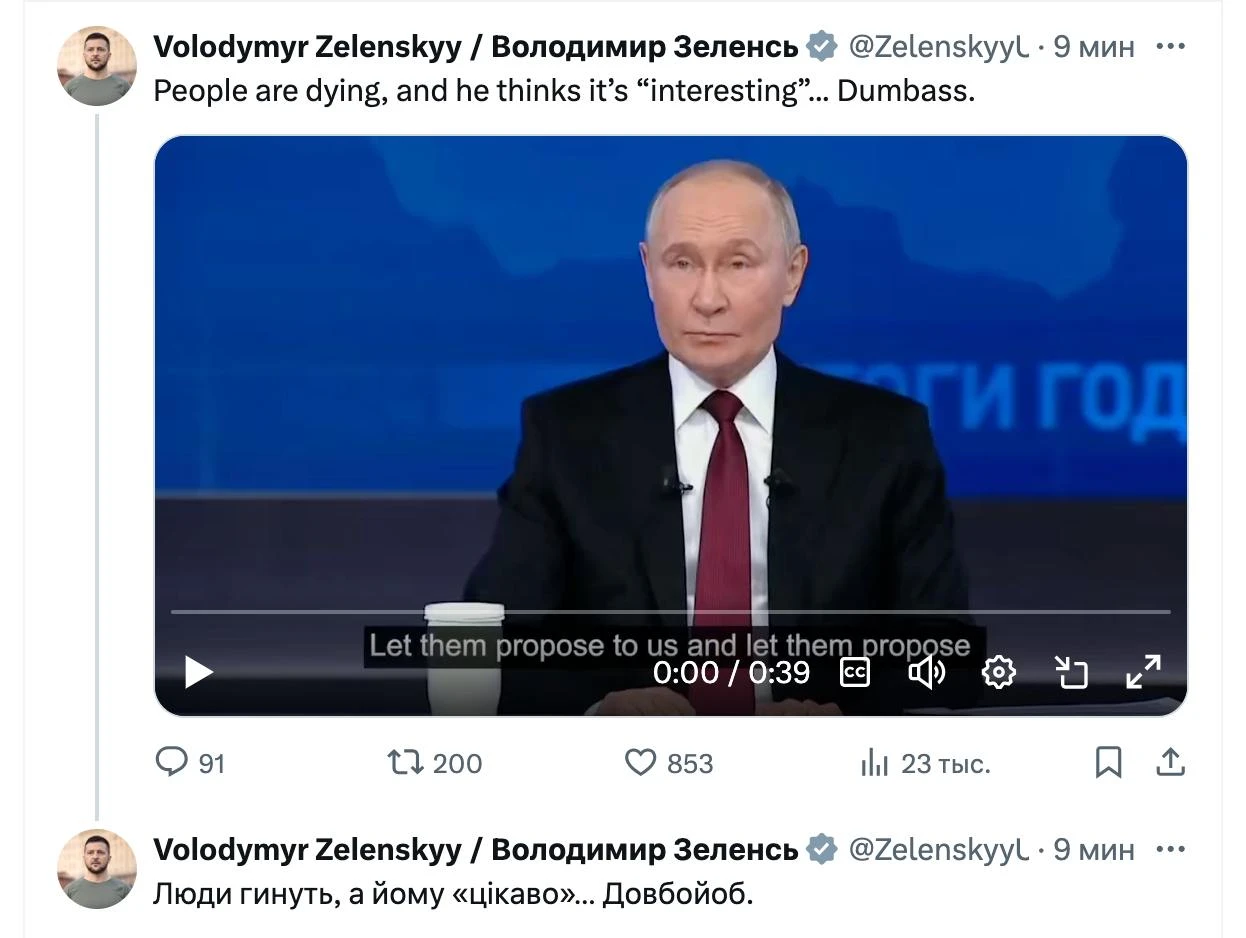The height and width of the screenshot is (938, 1246).
Task: Seek on the video progress bar
Action: (670, 611)
